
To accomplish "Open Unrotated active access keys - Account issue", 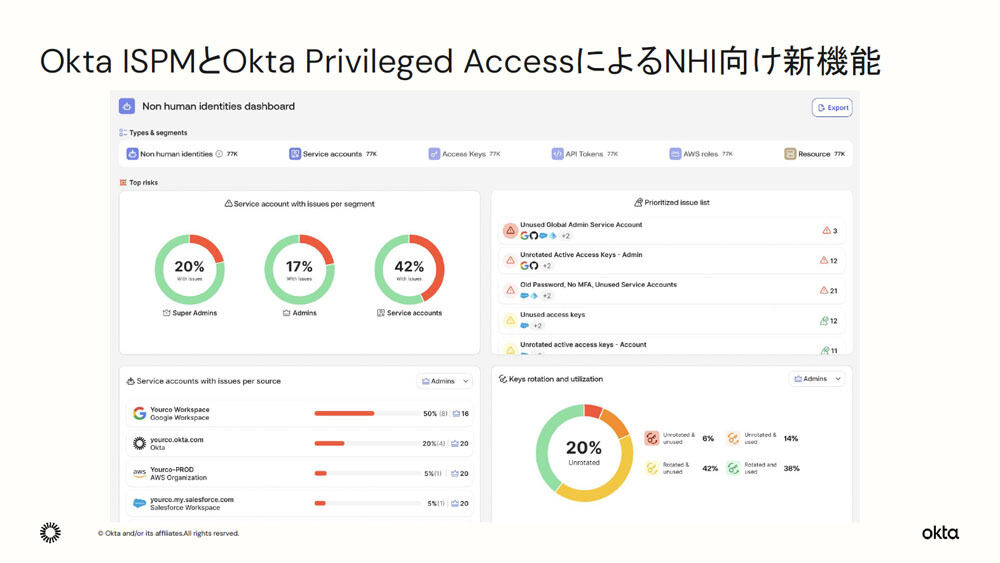I will coord(672,346).
